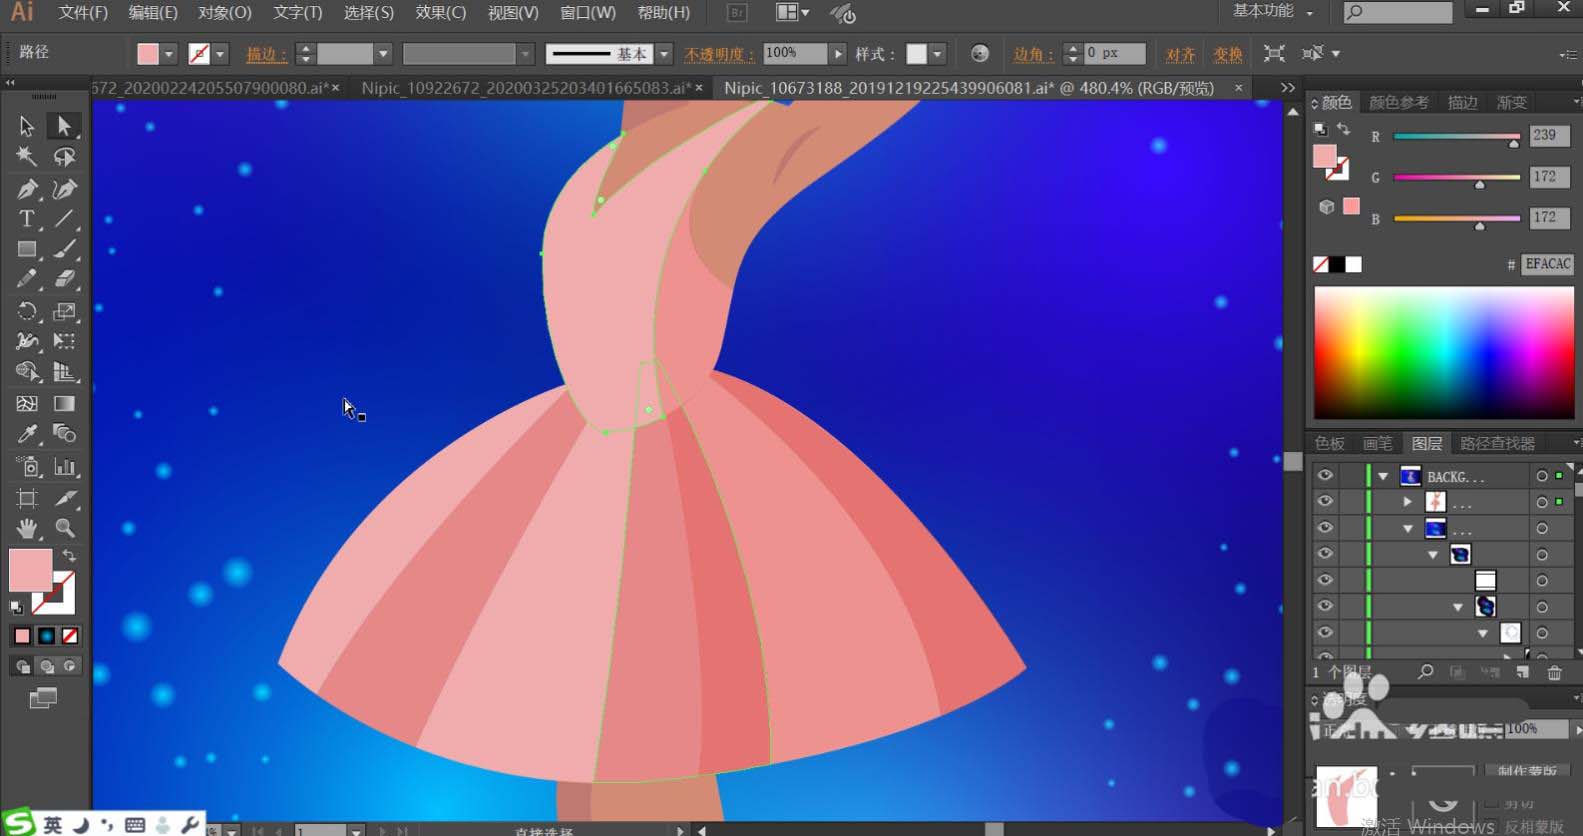The height and width of the screenshot is (836, 1583).
Task: Open the 窗口(W) menu
Action: coord(588,13)
